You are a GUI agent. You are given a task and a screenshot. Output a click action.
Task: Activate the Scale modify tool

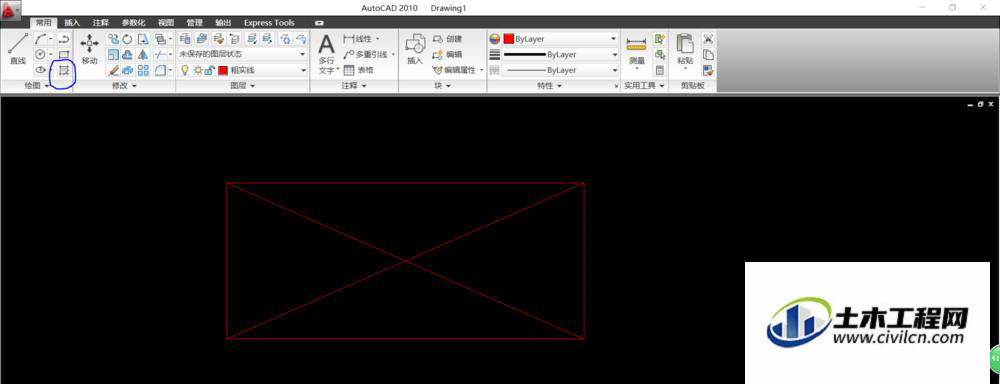tap(113, 55)
